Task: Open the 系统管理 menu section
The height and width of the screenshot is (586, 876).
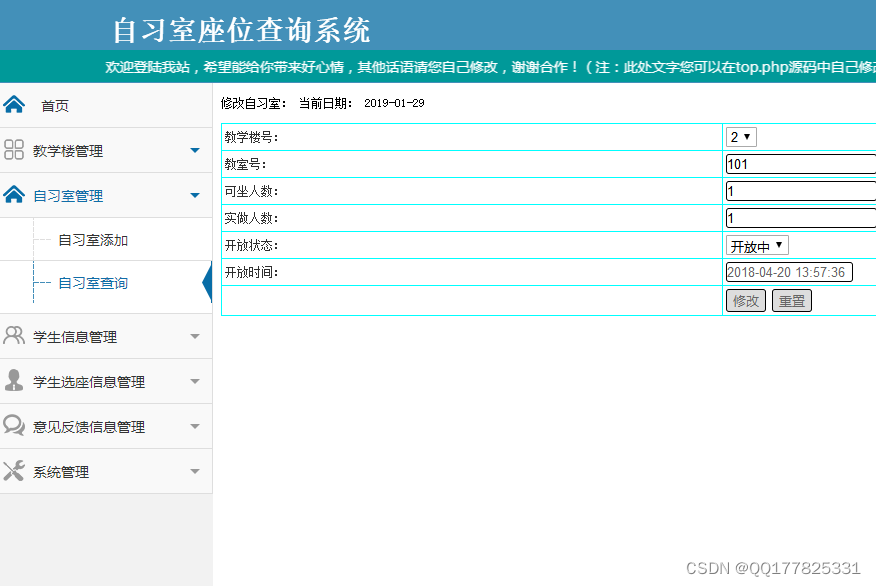Action: pos(106,471)
